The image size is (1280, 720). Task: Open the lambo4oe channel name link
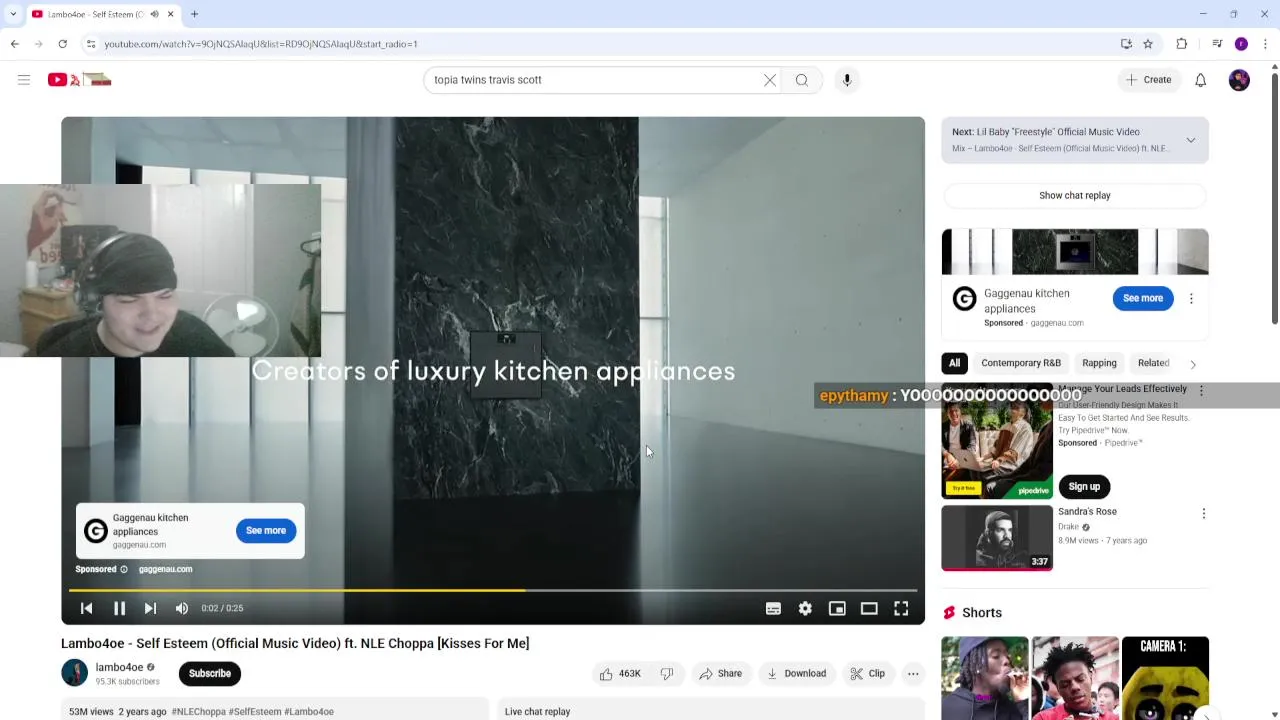click(x=119, y=667)
